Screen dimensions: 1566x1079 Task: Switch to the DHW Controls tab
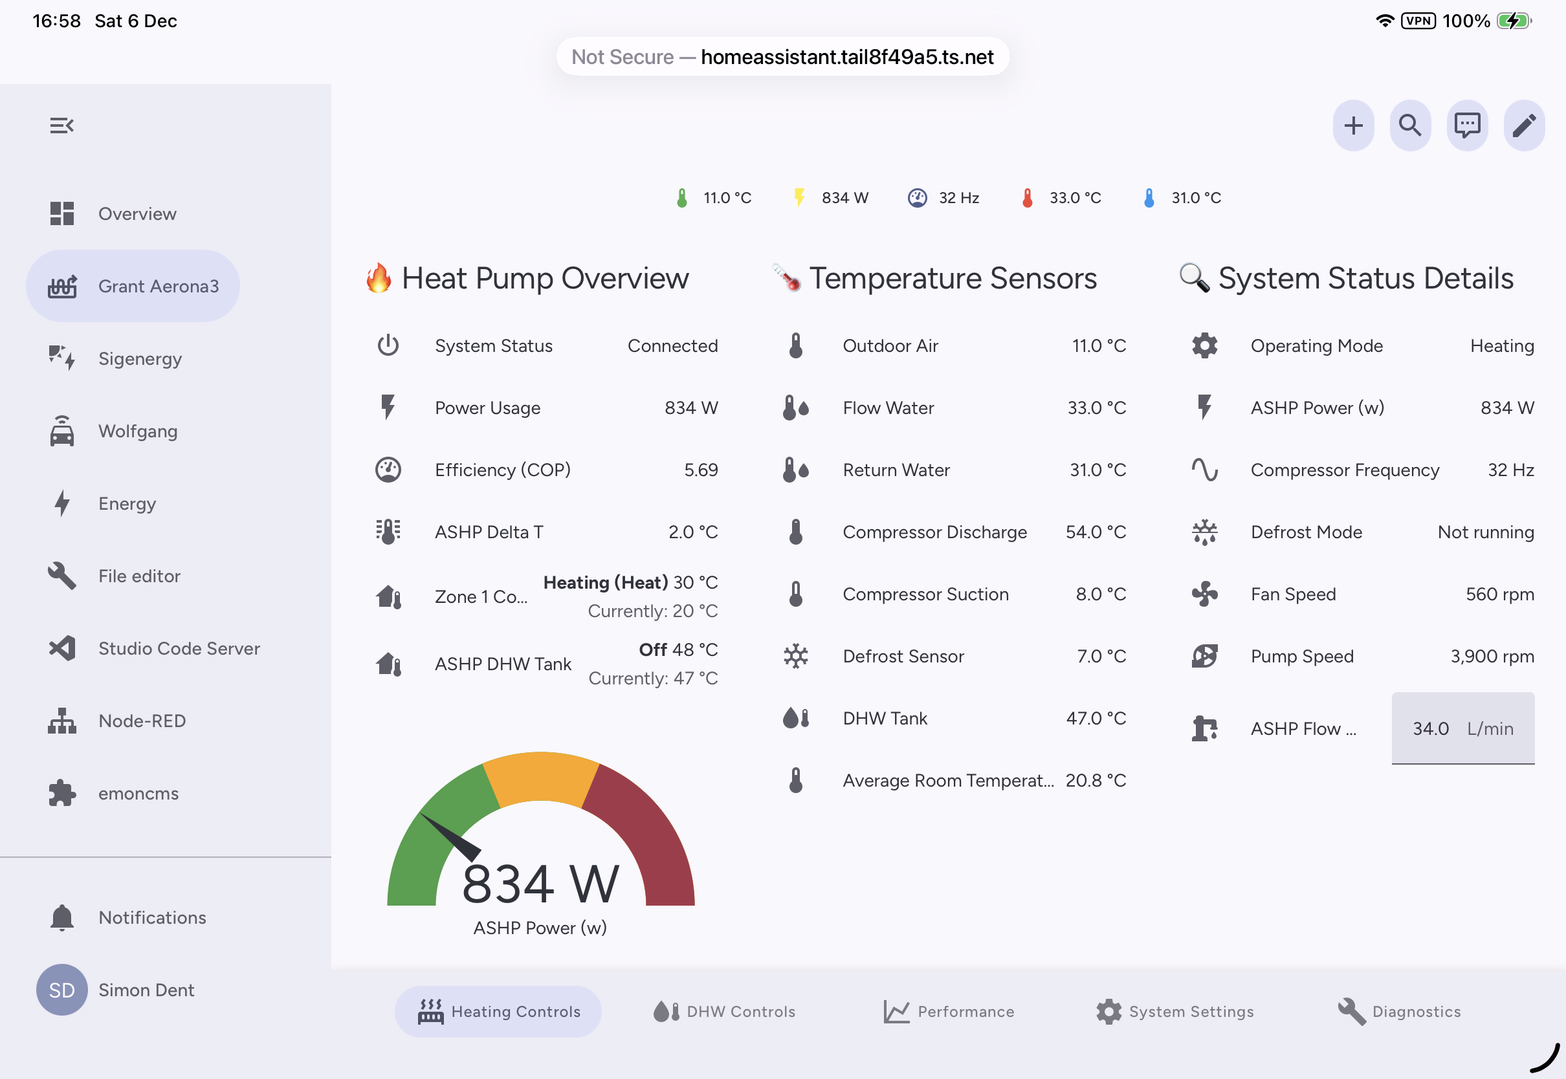(724, 1012)
